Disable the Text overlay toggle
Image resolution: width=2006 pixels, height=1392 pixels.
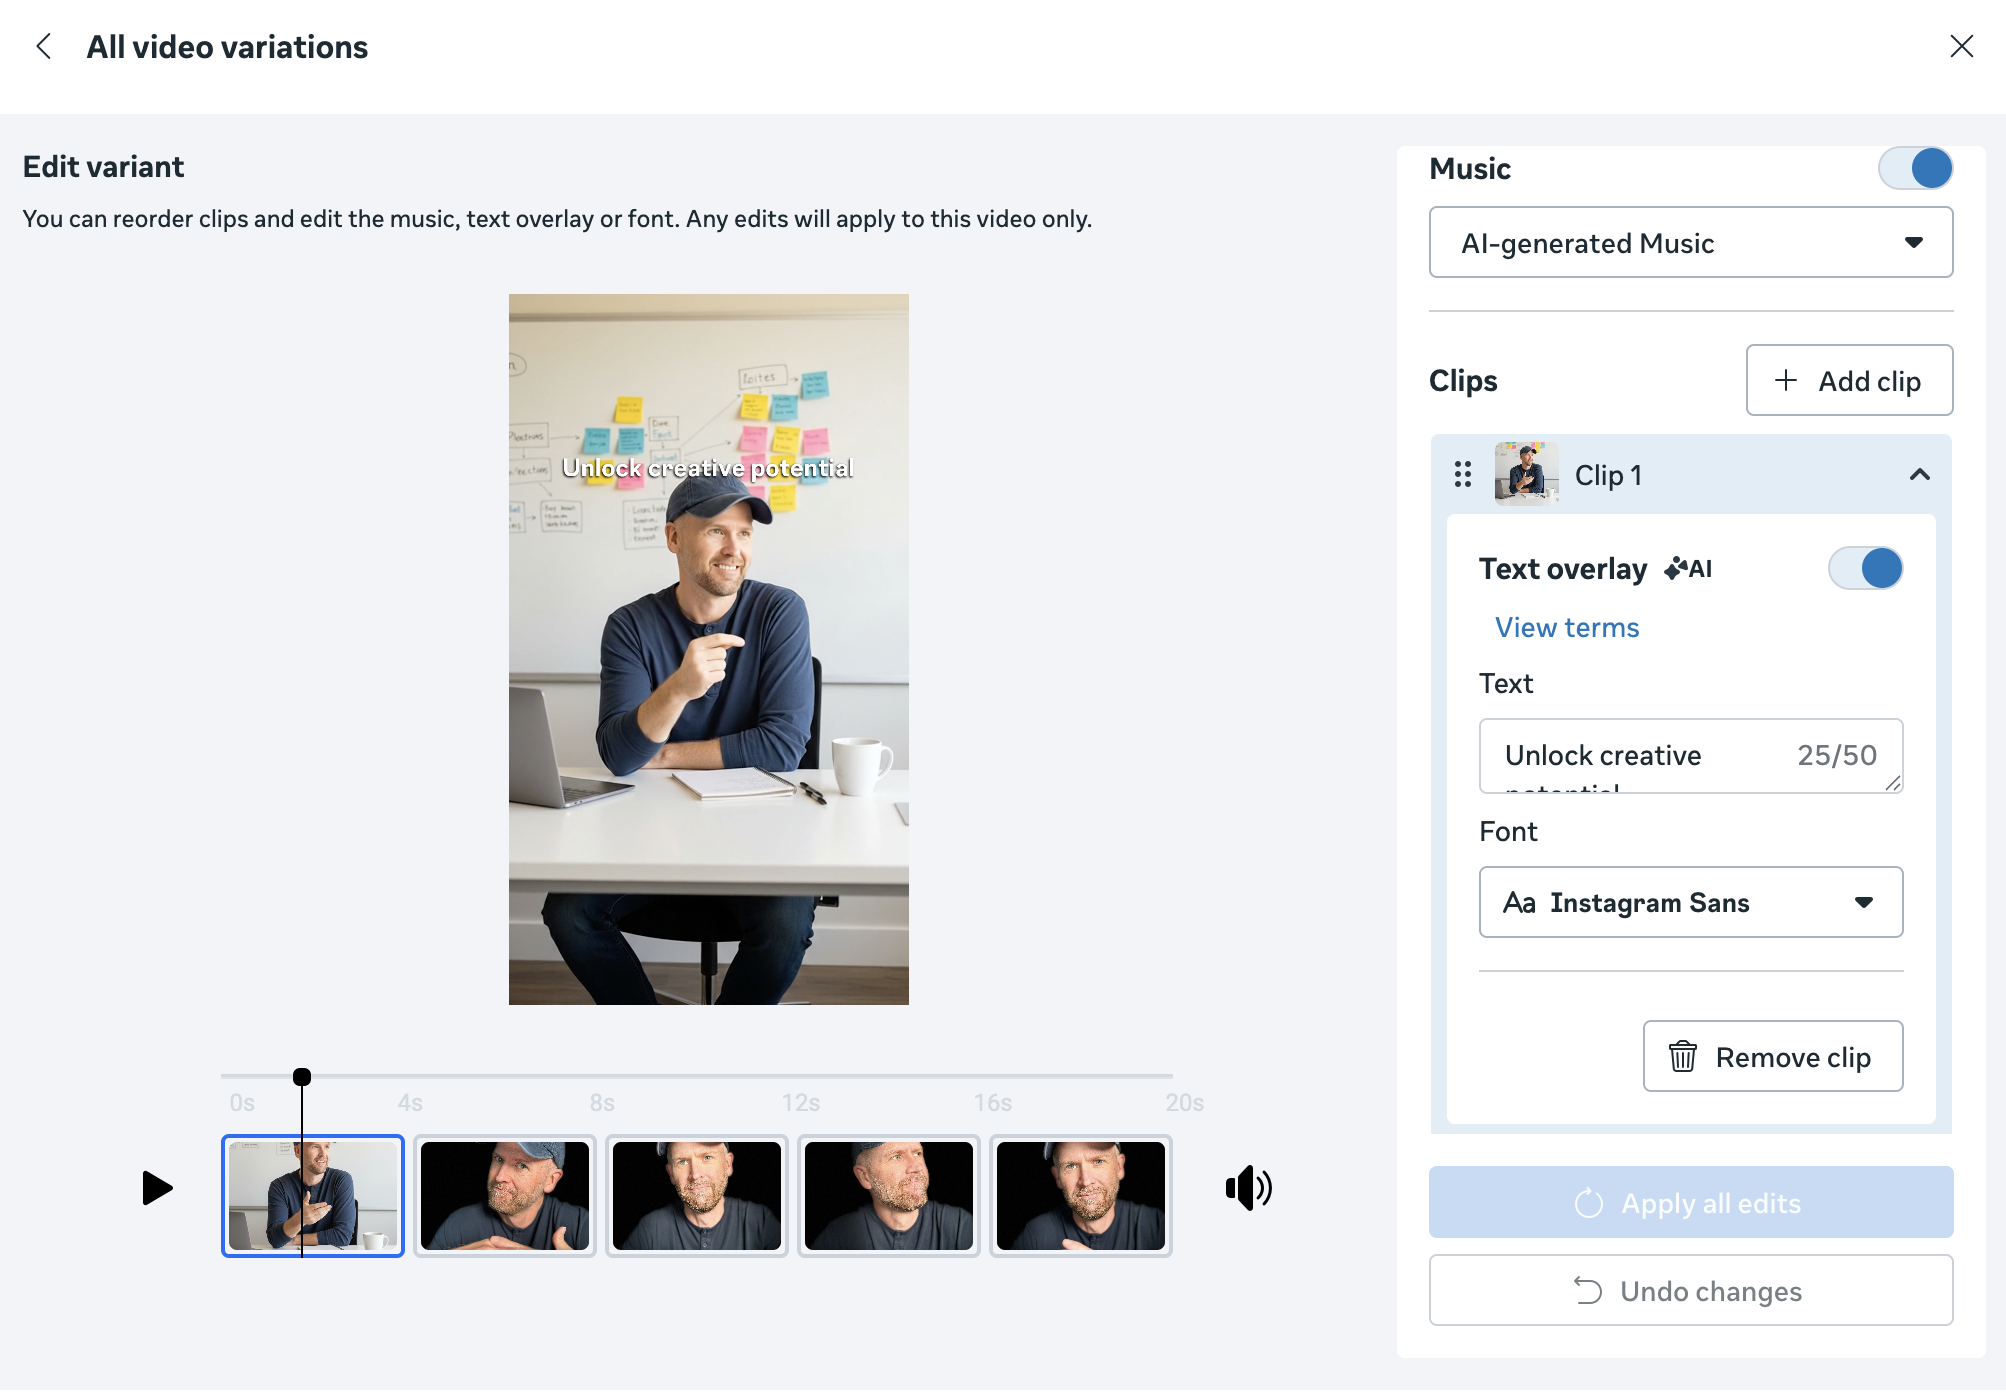[x=1865, y=568]
